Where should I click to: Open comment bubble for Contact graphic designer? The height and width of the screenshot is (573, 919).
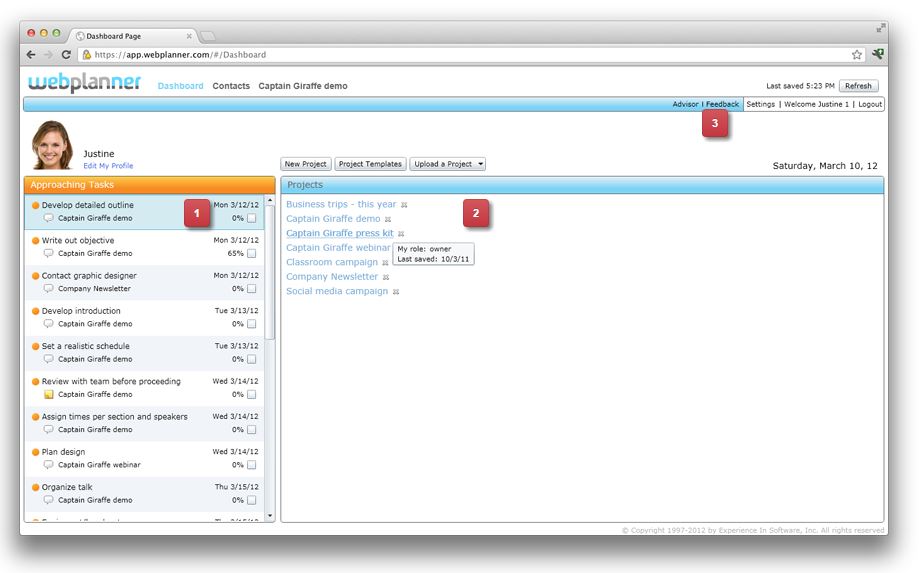(x=49, y=288)
